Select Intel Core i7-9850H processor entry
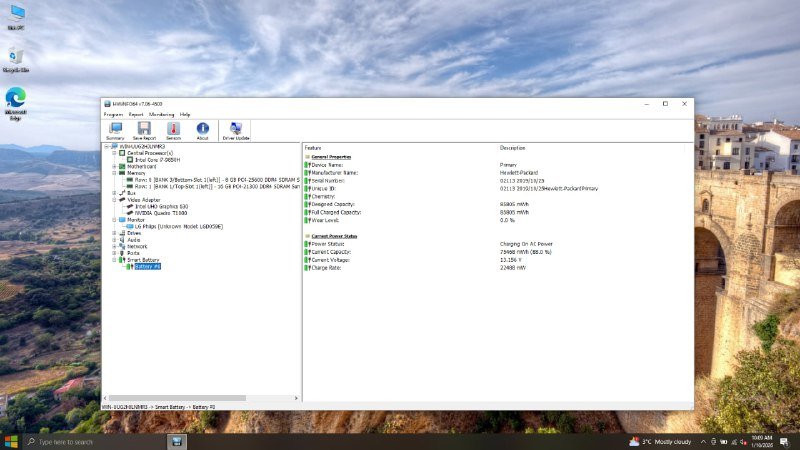Image resolution: width=800 pixels, height=450 pixels. [x=157, y=159]
